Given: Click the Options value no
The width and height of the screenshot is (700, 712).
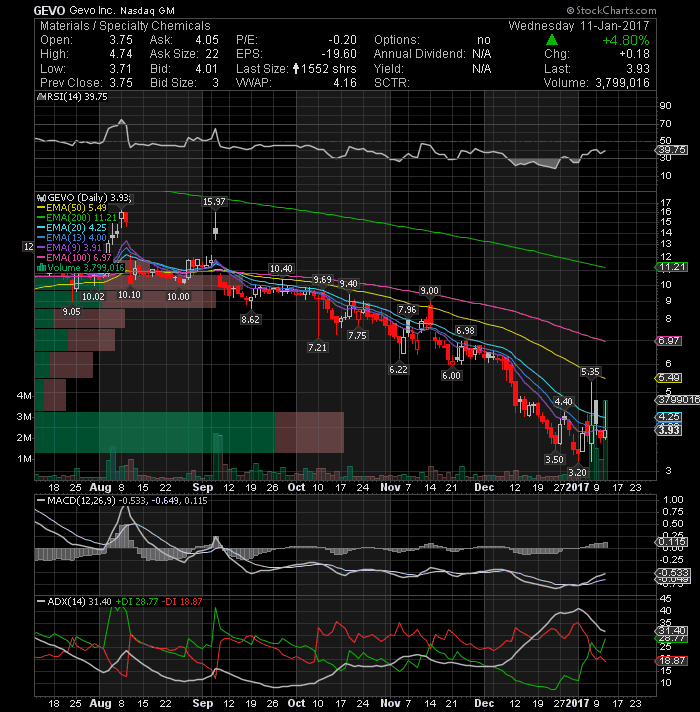Looking at the screenshot, I should (x=484, y=40).
